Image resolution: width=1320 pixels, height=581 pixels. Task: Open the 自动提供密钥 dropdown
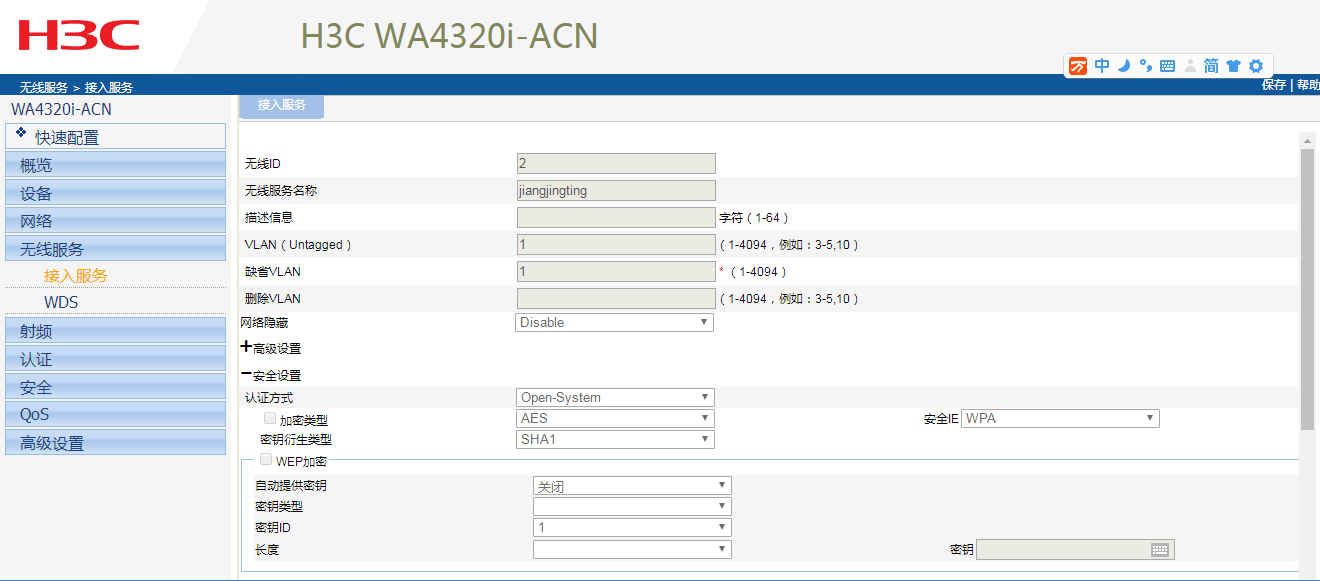coord(632,486)
